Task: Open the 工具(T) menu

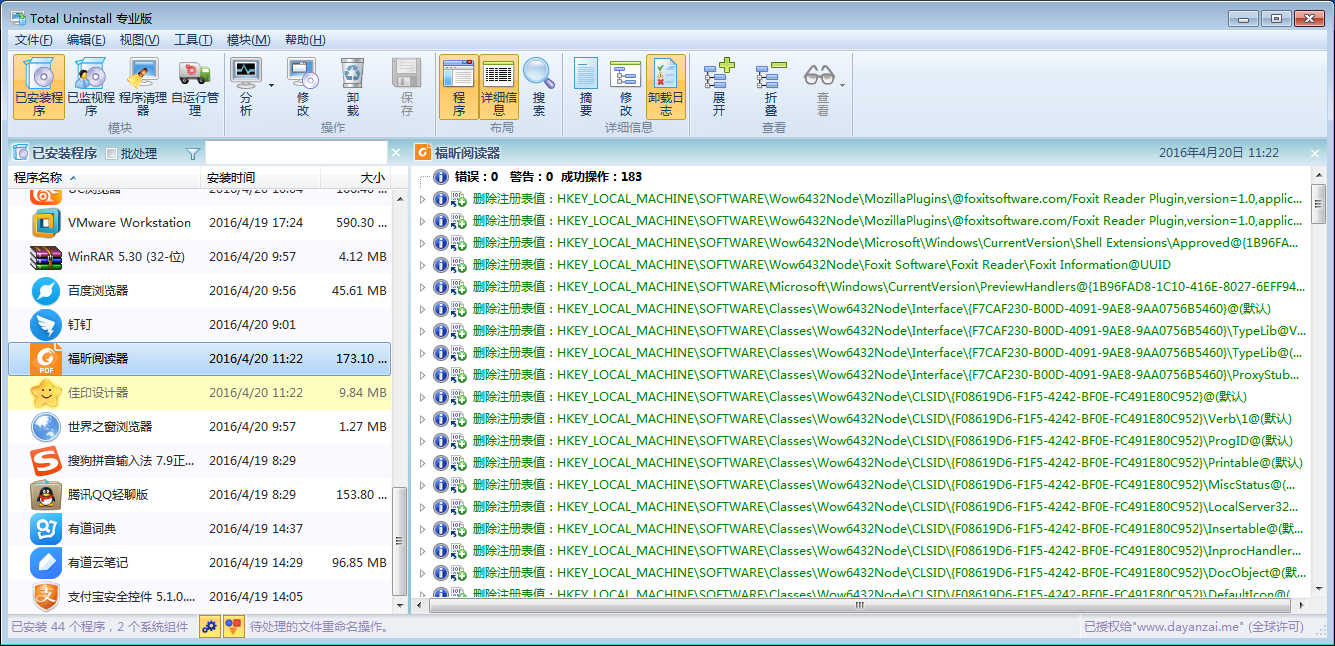Action: point(193,40)
